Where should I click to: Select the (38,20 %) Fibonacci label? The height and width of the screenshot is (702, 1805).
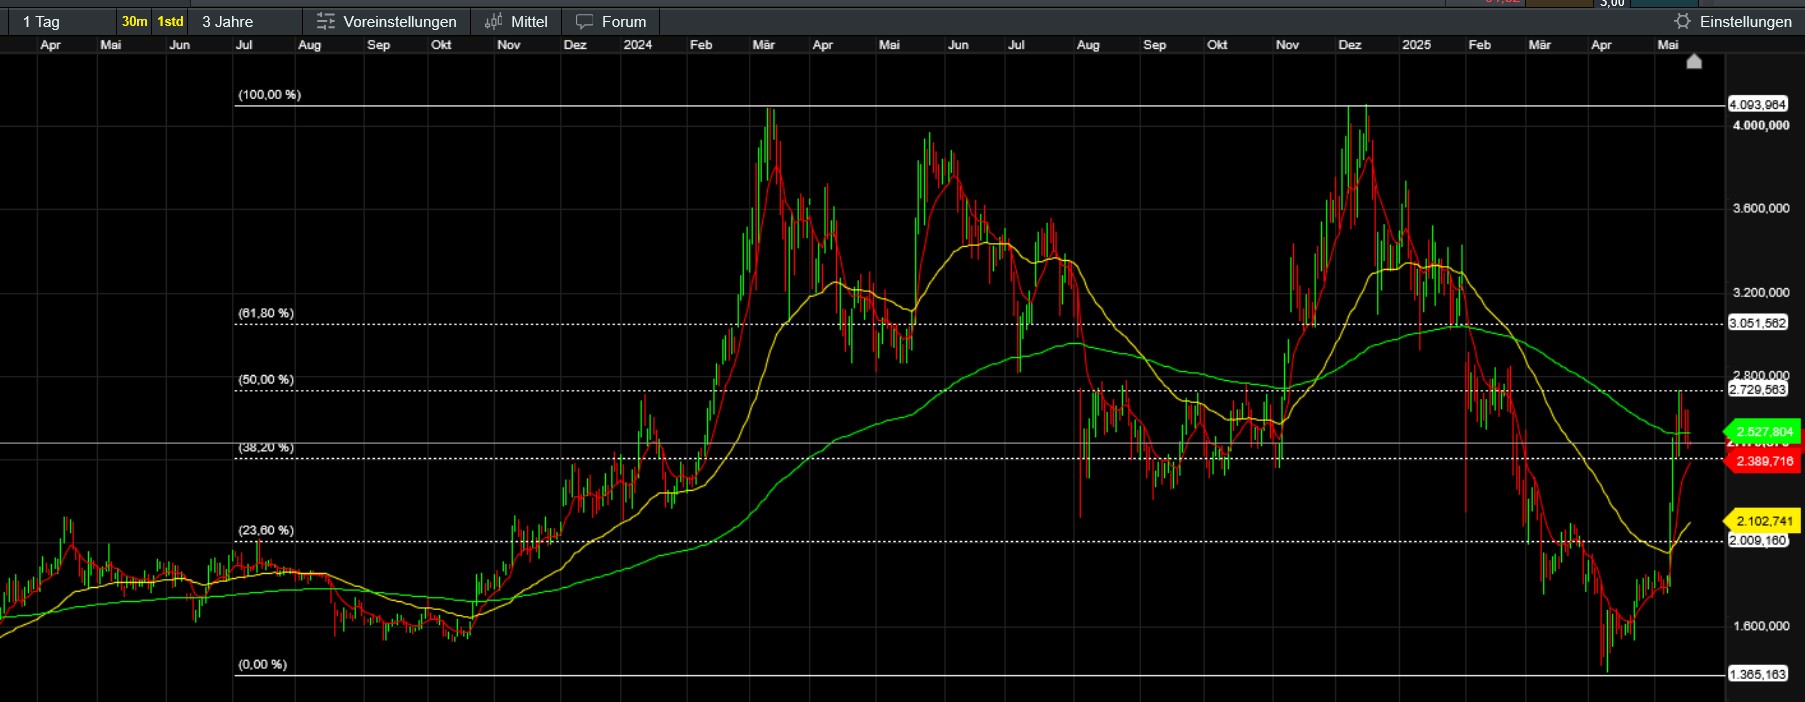click(x=266, y=447)
